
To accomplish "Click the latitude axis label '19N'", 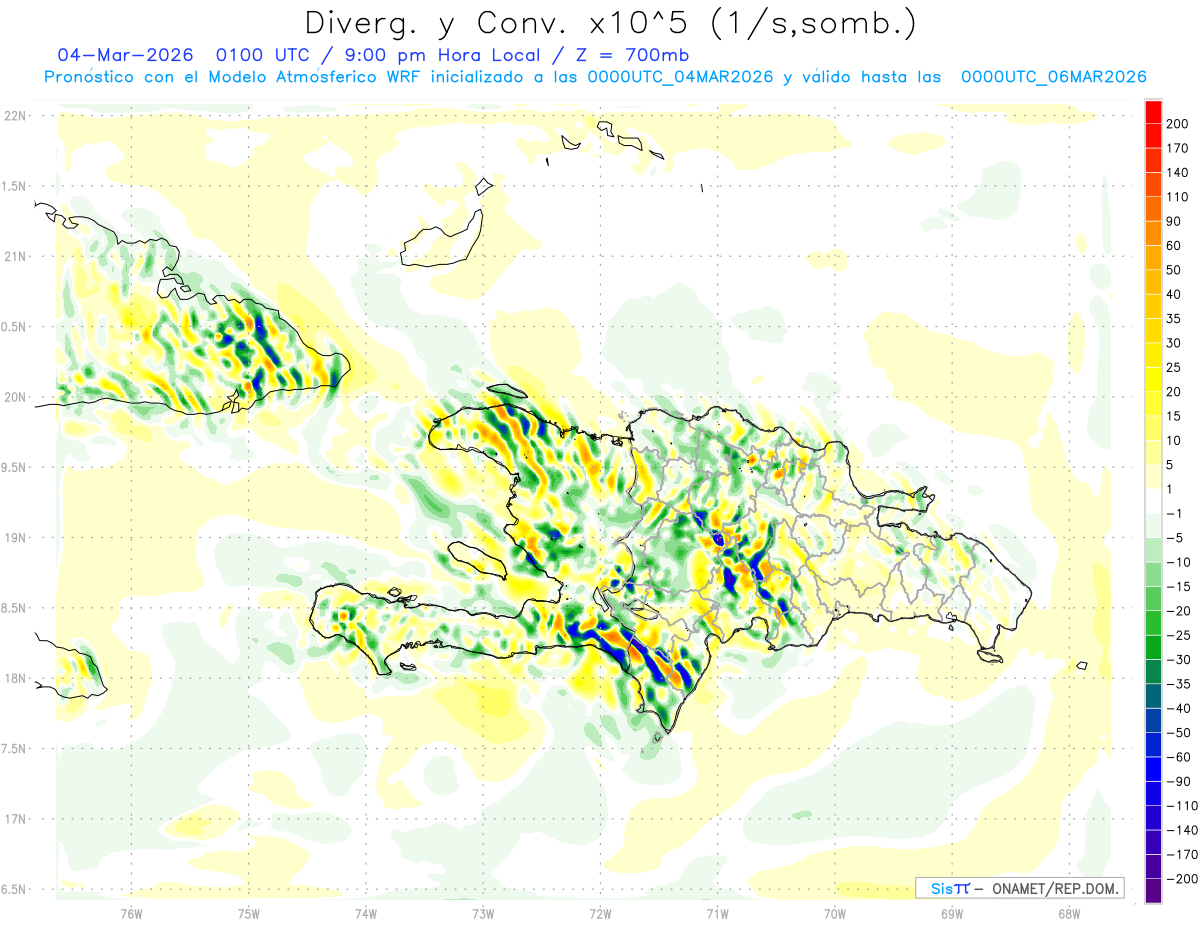I will 15,538.
